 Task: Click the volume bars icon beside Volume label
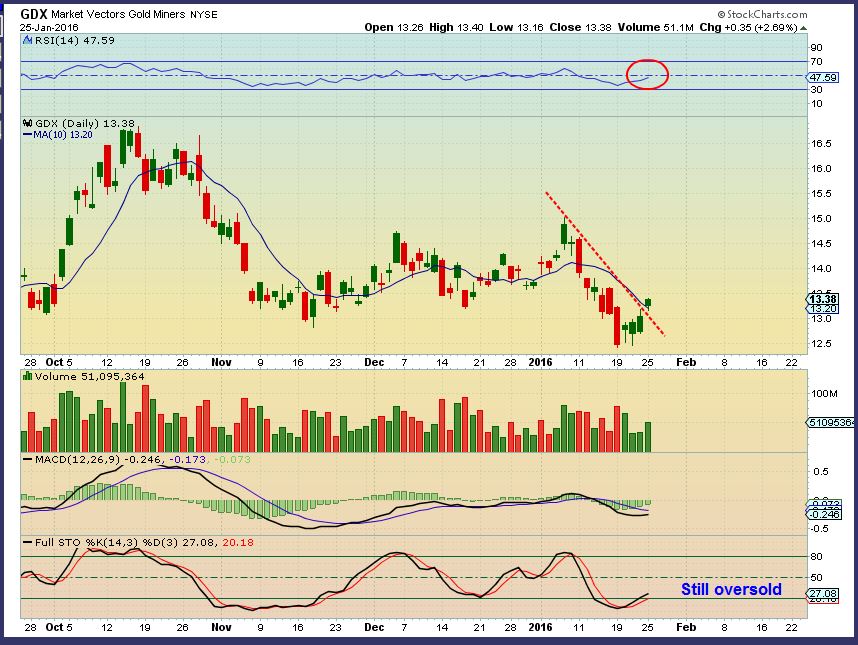pyautogui.click(x=27, y=376)
